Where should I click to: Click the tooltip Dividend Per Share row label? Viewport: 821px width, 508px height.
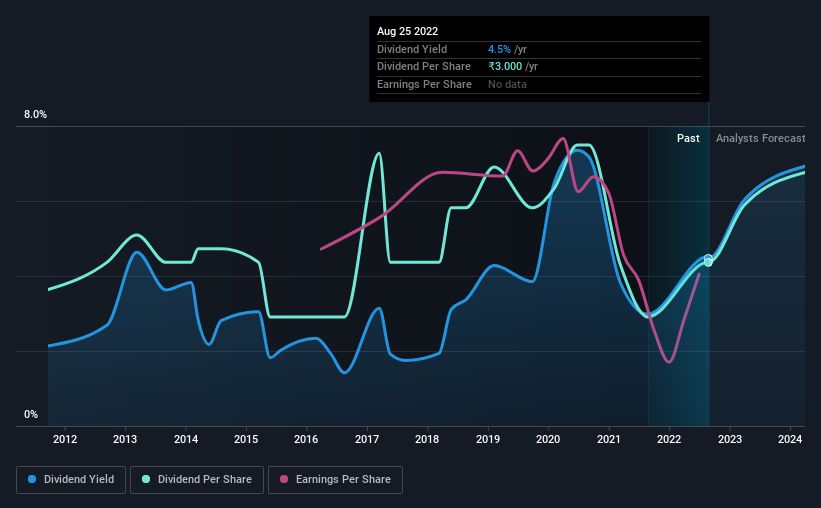[x=424, y=67]
